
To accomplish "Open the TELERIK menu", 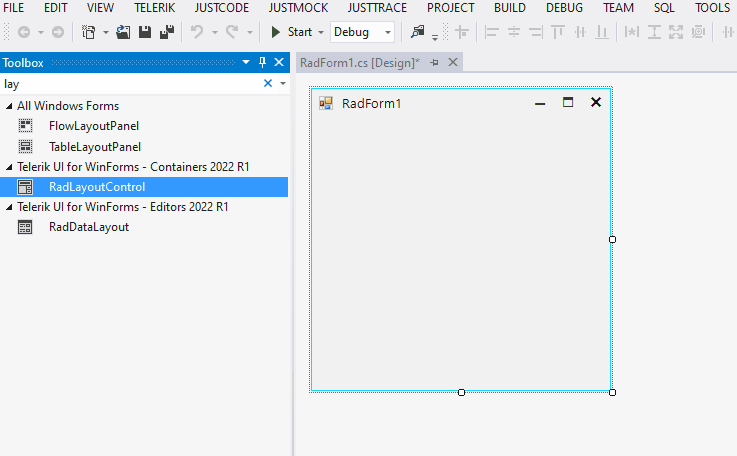I will pyautogui.click(x=154, y=7).
